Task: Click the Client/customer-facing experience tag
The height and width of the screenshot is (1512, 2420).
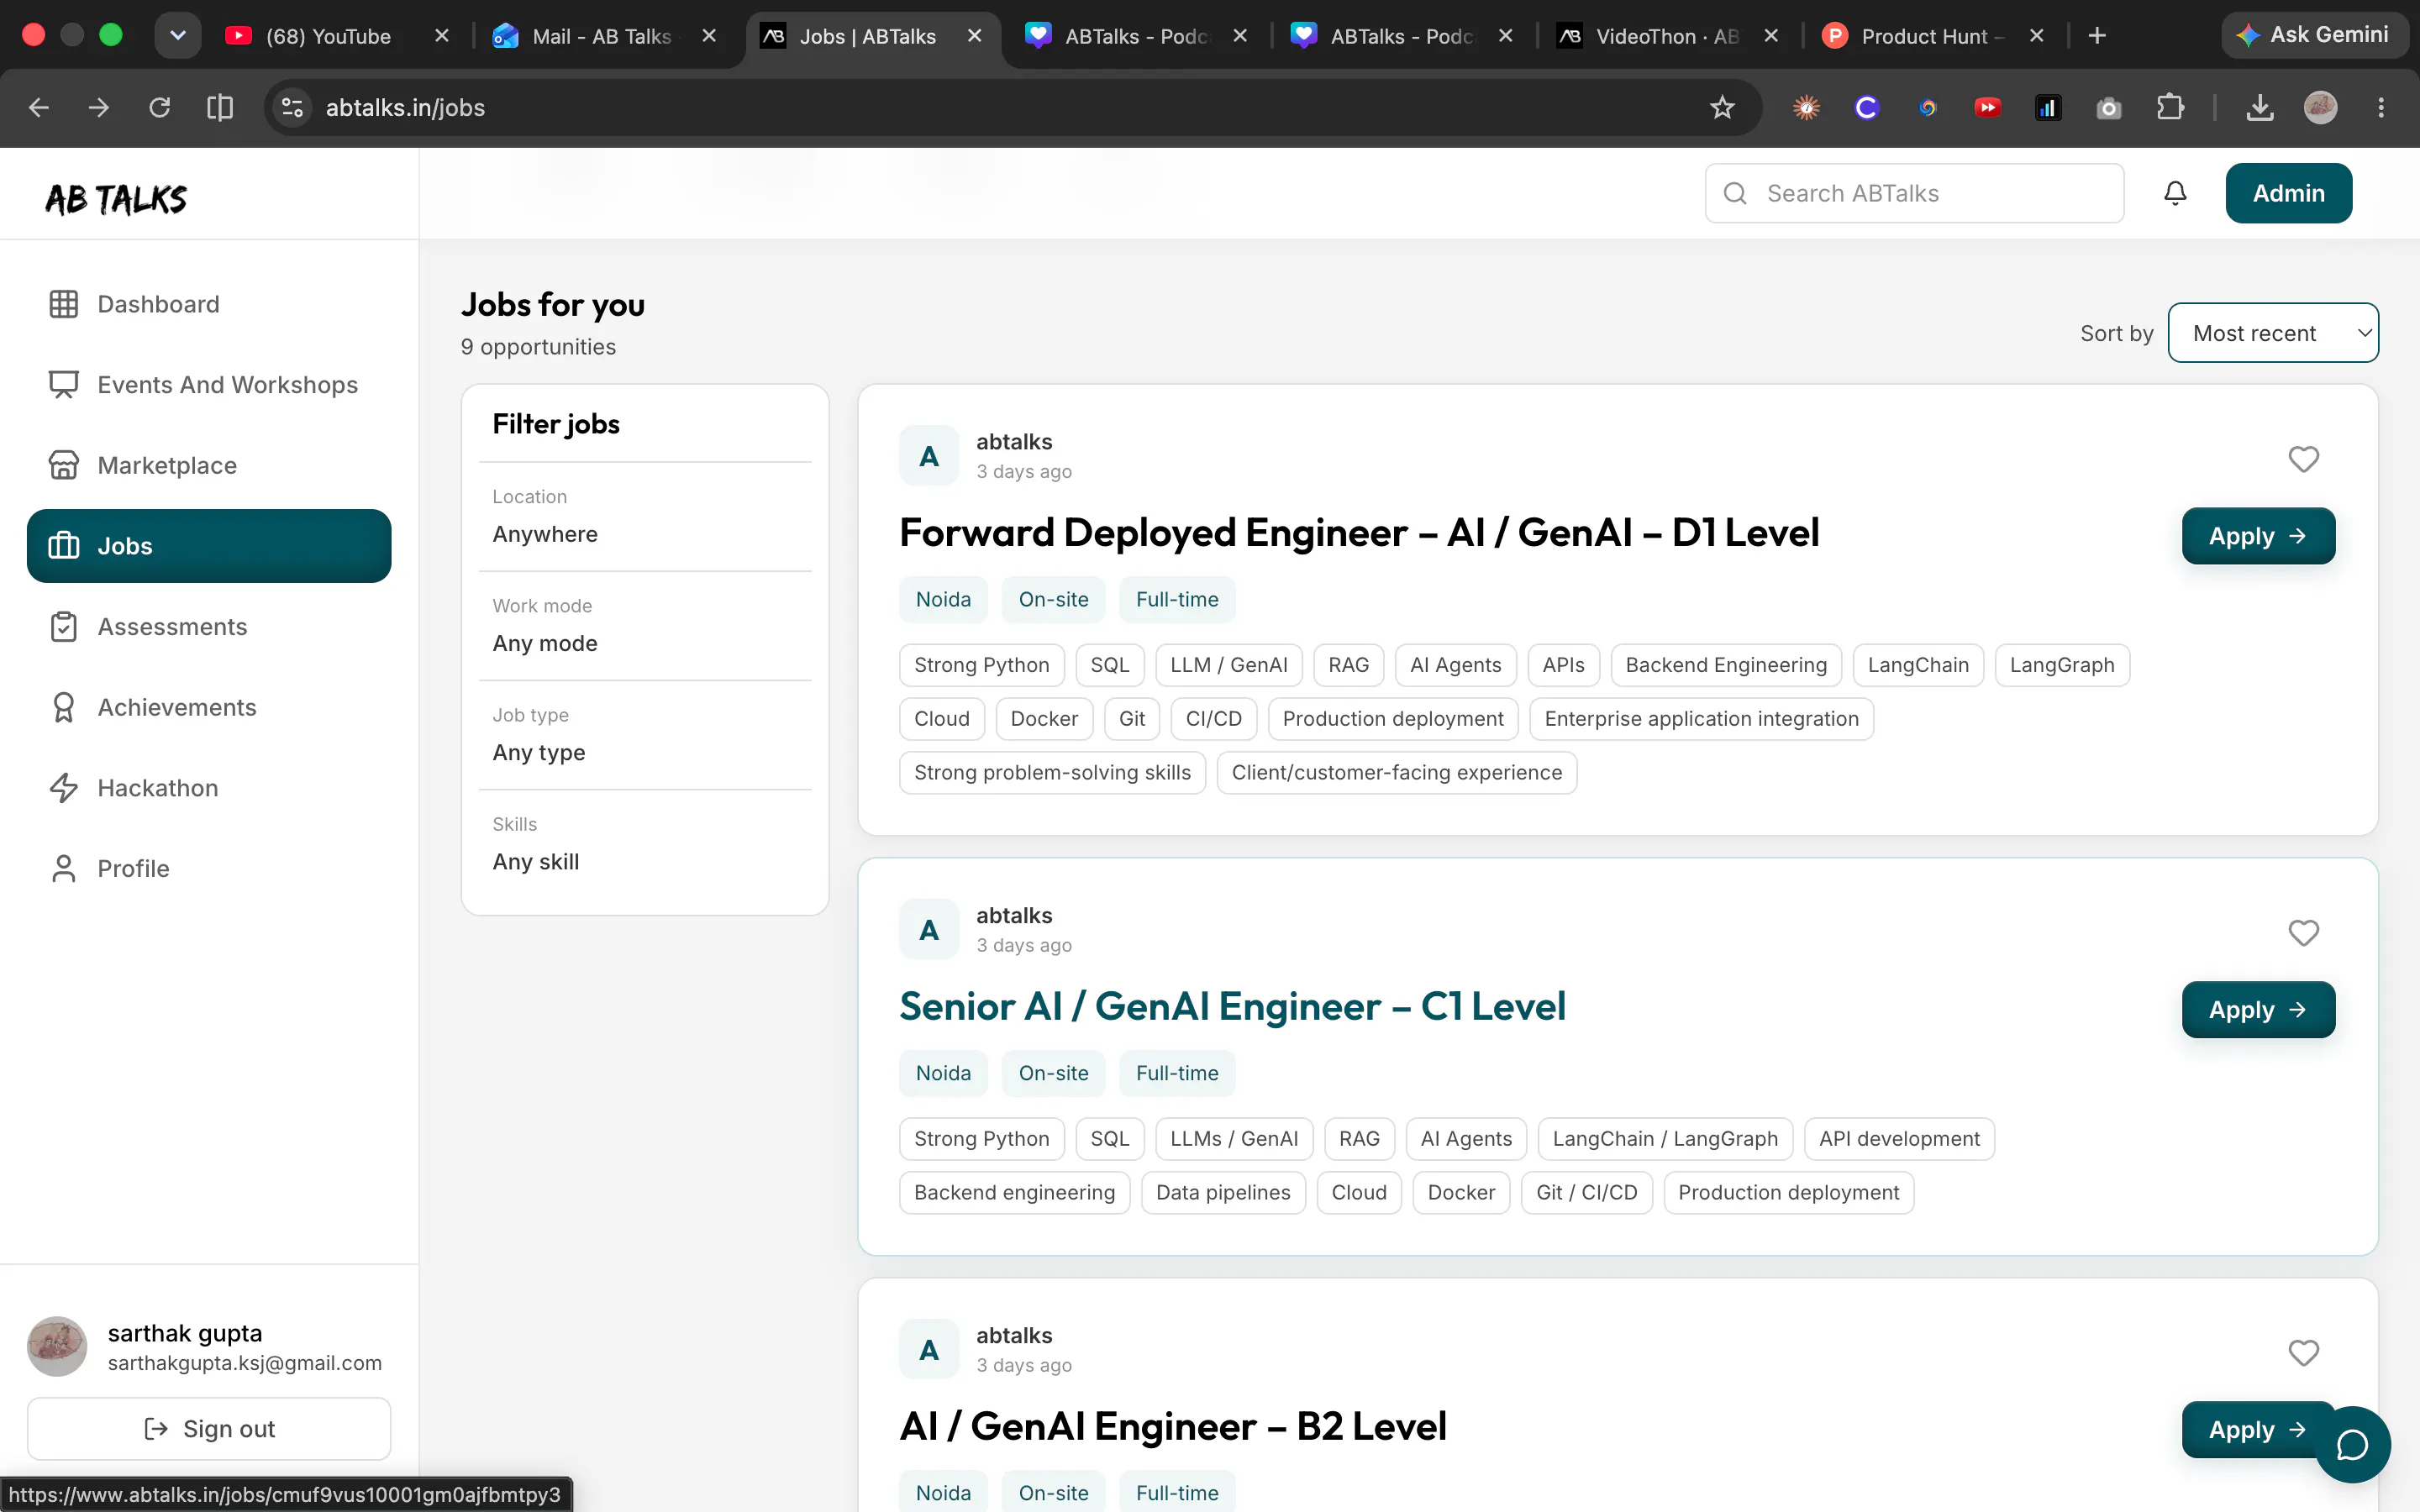Action: coord(1397,773)
